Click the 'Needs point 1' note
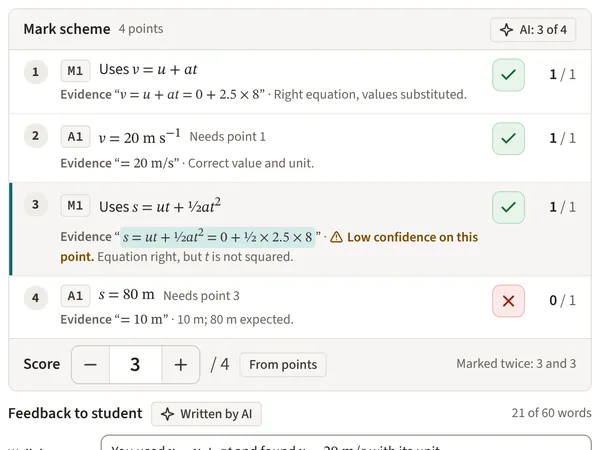600x450 pixels. coord(227,137)
